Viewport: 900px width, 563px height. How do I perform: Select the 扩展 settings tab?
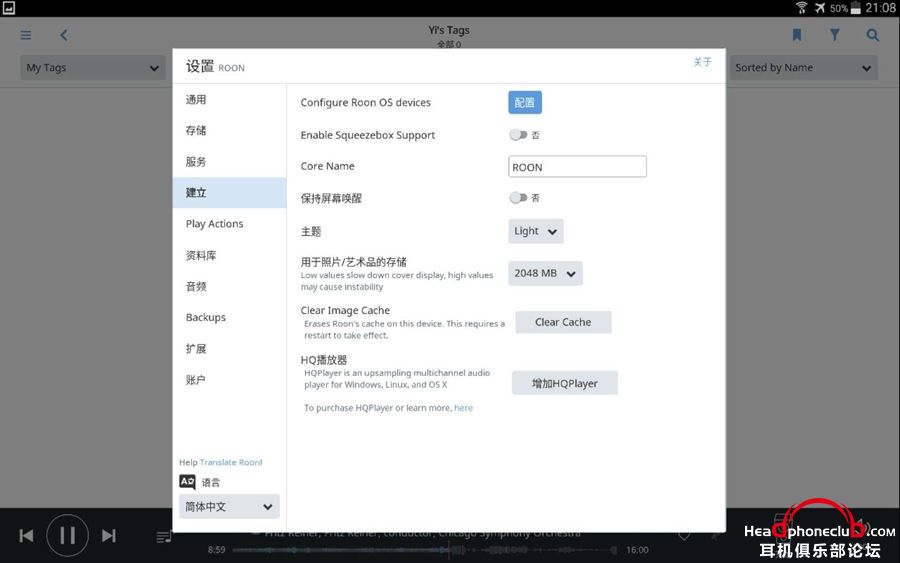[230, 349]
